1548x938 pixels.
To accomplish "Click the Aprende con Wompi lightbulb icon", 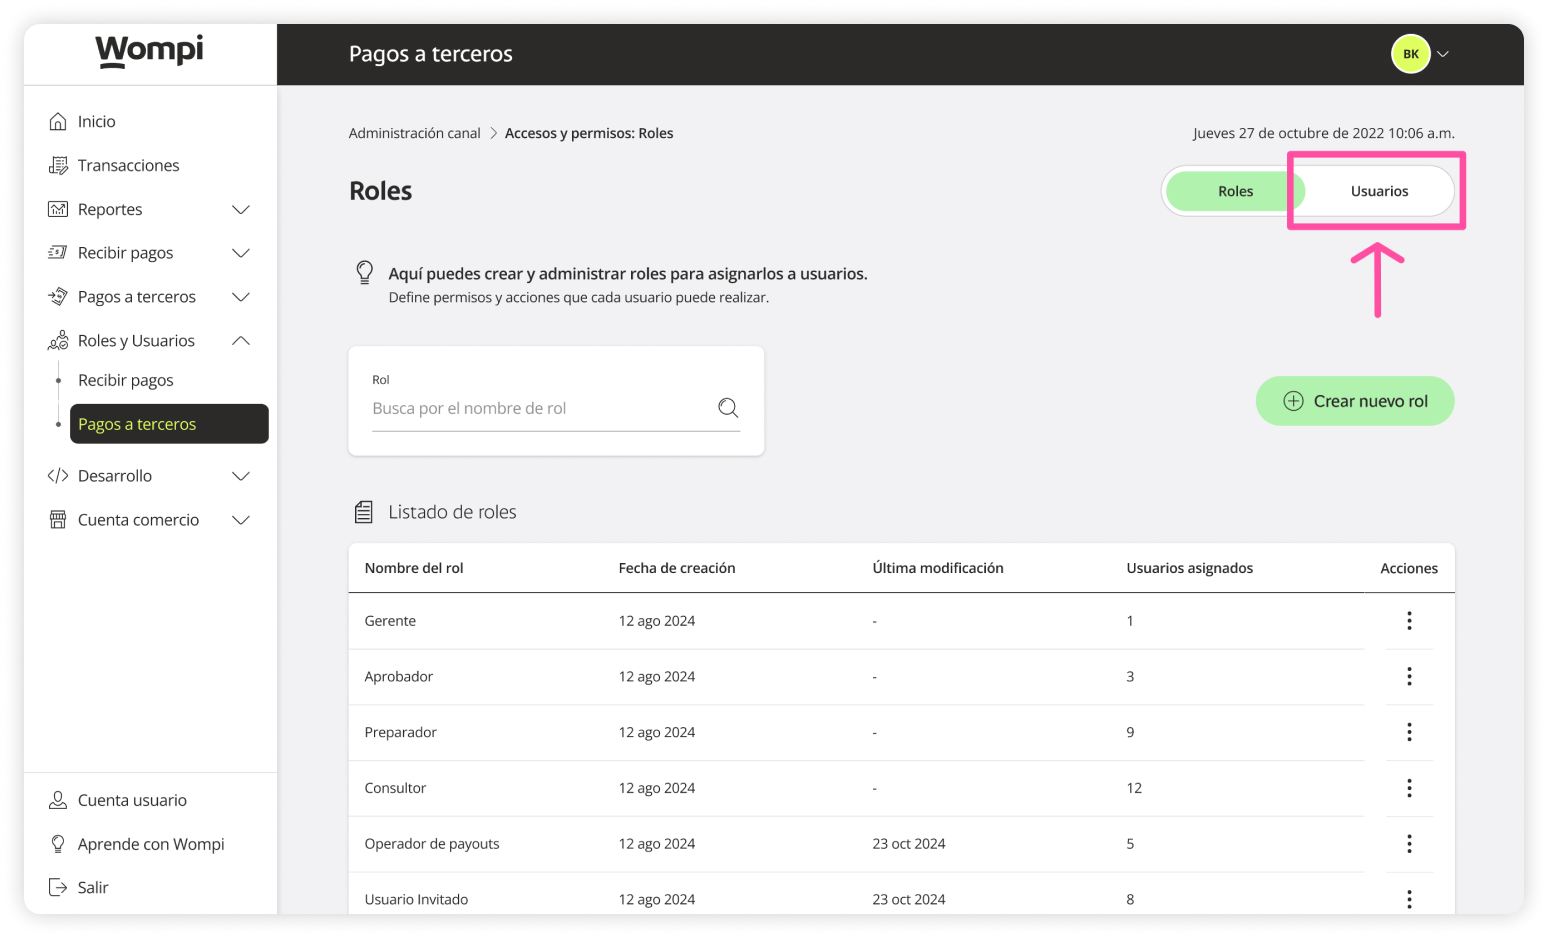I will tap(59, 843).
